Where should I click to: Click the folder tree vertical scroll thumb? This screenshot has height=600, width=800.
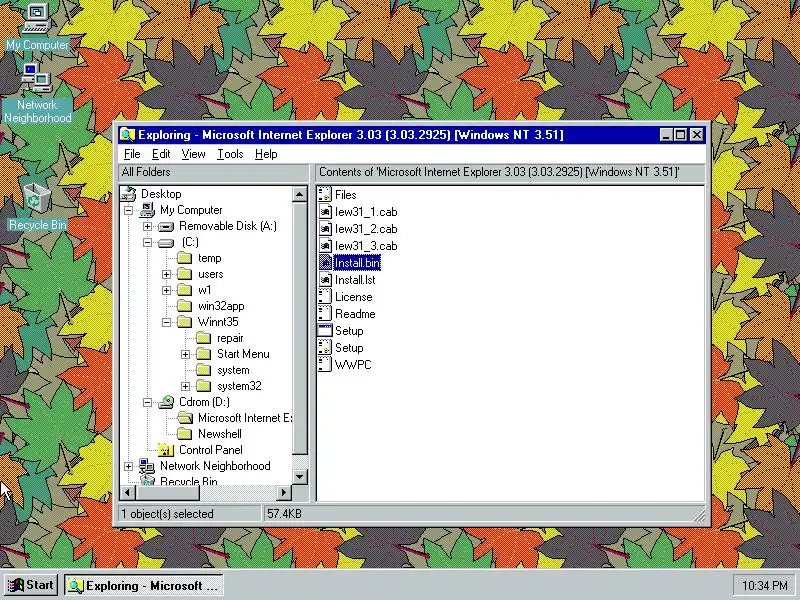click(x=299, y=328)
